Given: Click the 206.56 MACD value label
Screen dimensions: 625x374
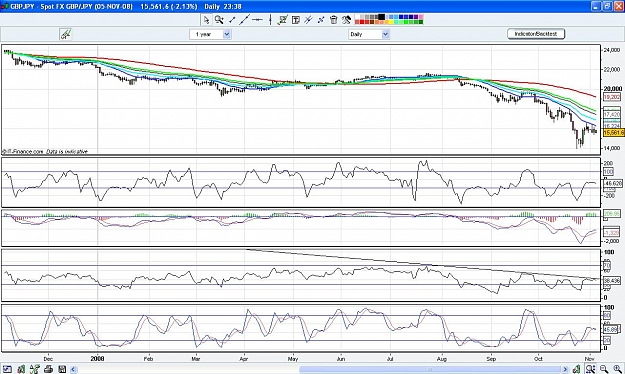Looking at the screenshot, I should (612, 214).
